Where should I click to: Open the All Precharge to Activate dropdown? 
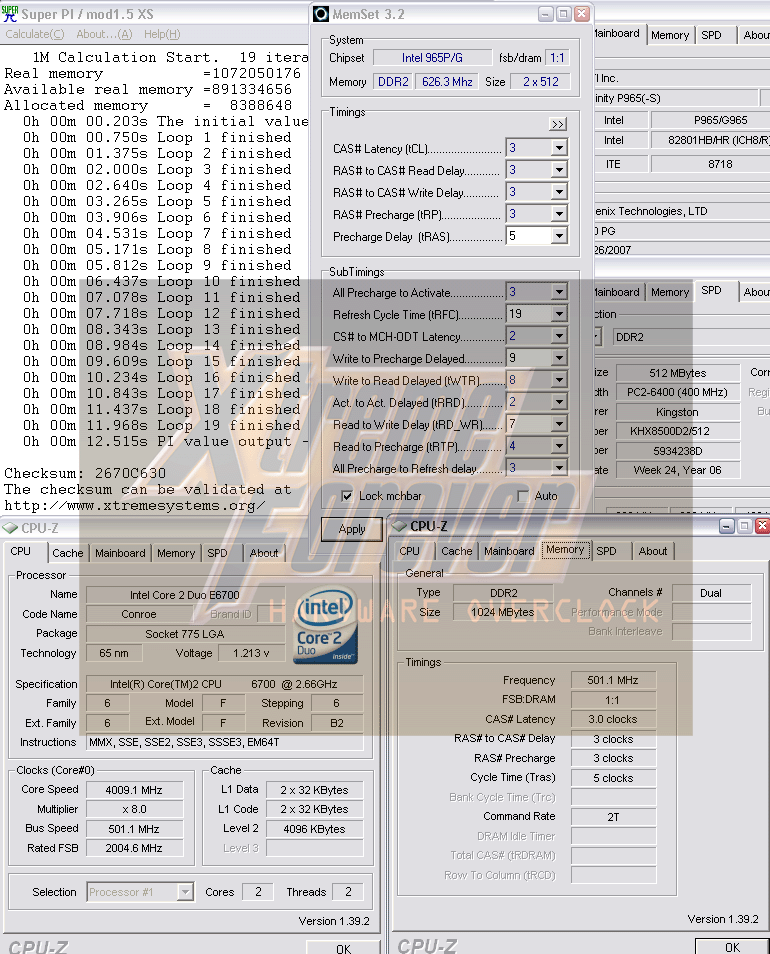[559, 292]
